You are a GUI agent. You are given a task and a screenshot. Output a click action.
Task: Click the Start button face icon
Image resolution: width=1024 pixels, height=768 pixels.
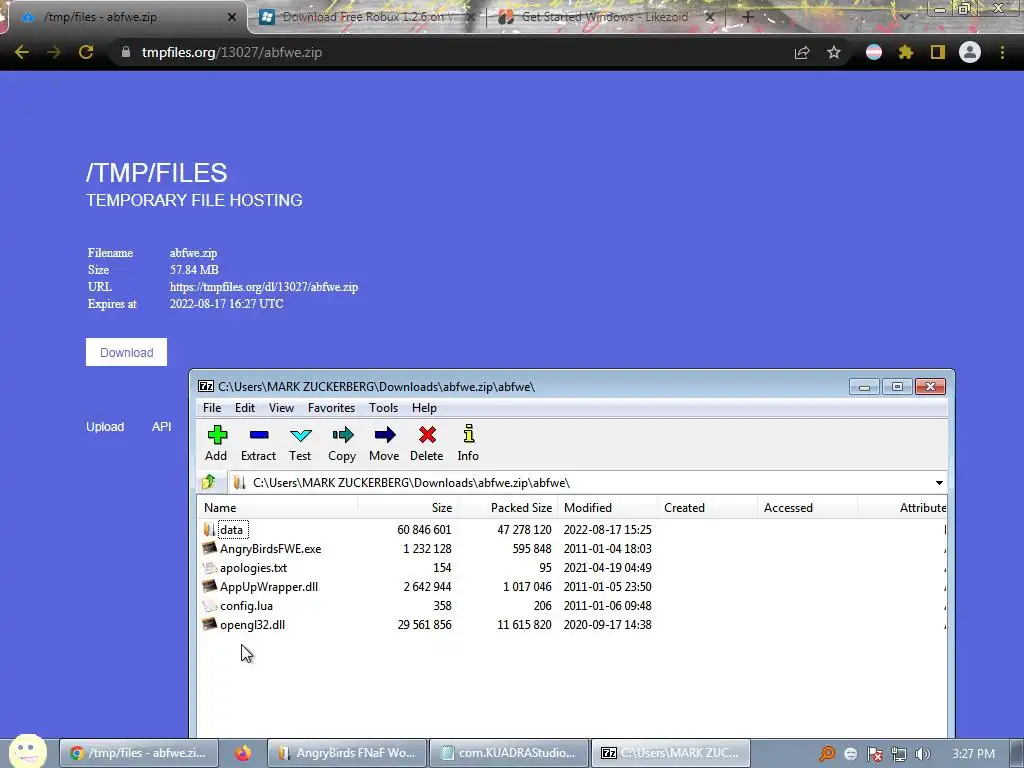tap(27, 752)
